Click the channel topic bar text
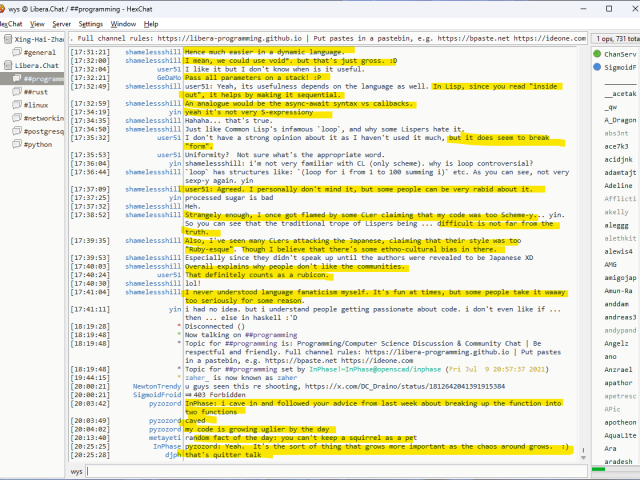The width and height of the screenshot is (640, 480). [x=330, y=37]
